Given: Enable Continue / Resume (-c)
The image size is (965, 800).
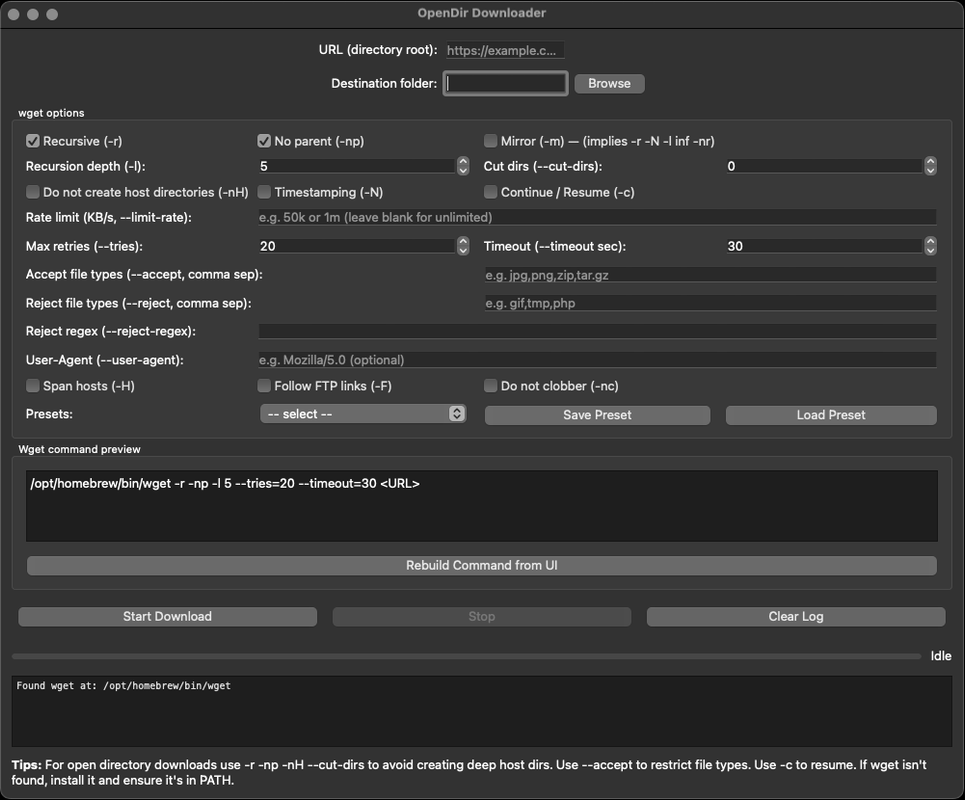Looking at the screenshot, I should tap(491, 192).
